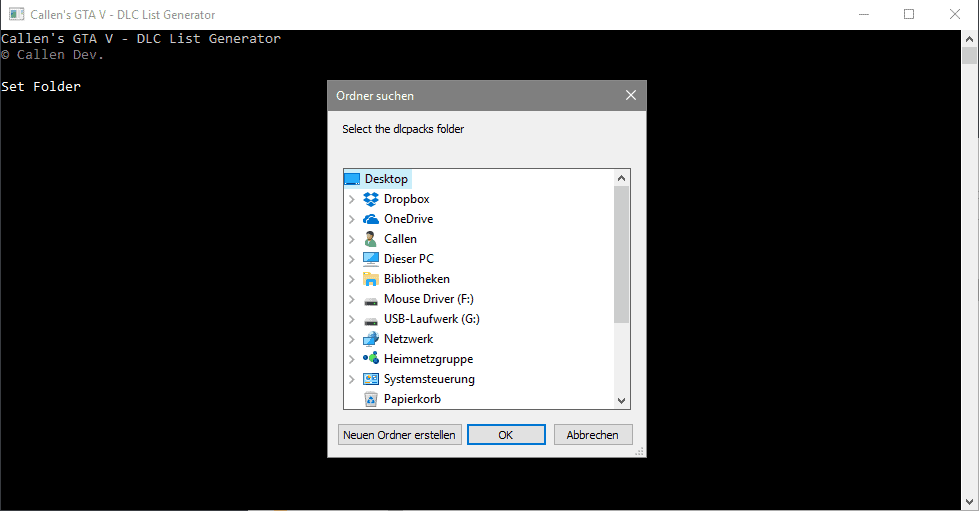Expand the Dropbox tree node
The image size is (979, 511).
pyautogui.click(x=351, y=199)
